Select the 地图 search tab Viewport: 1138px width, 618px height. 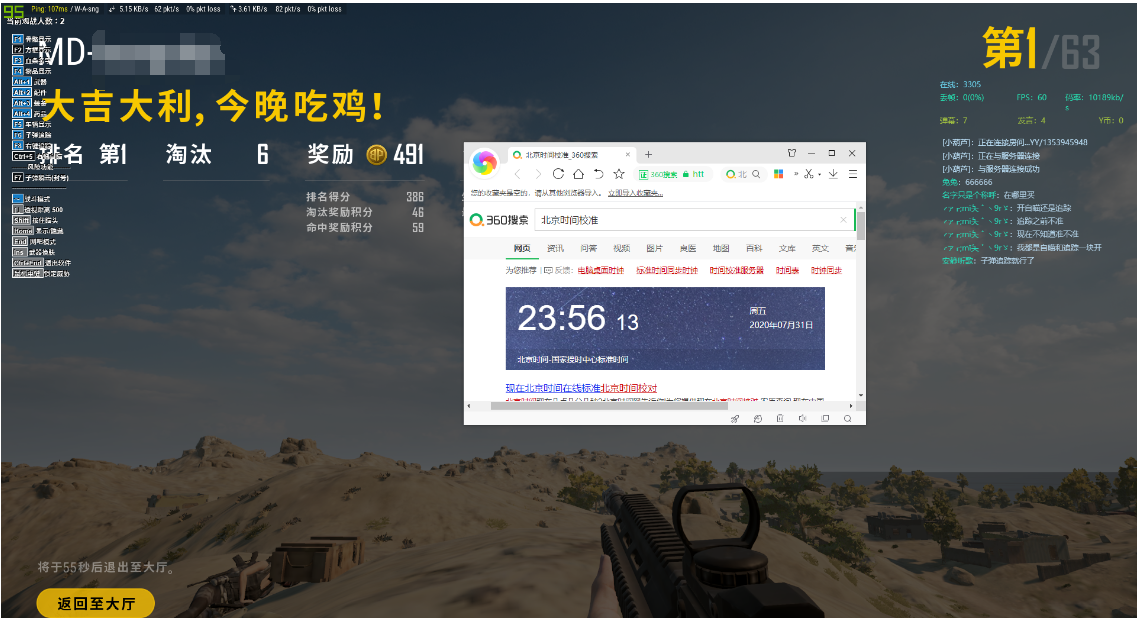point(721,248)
